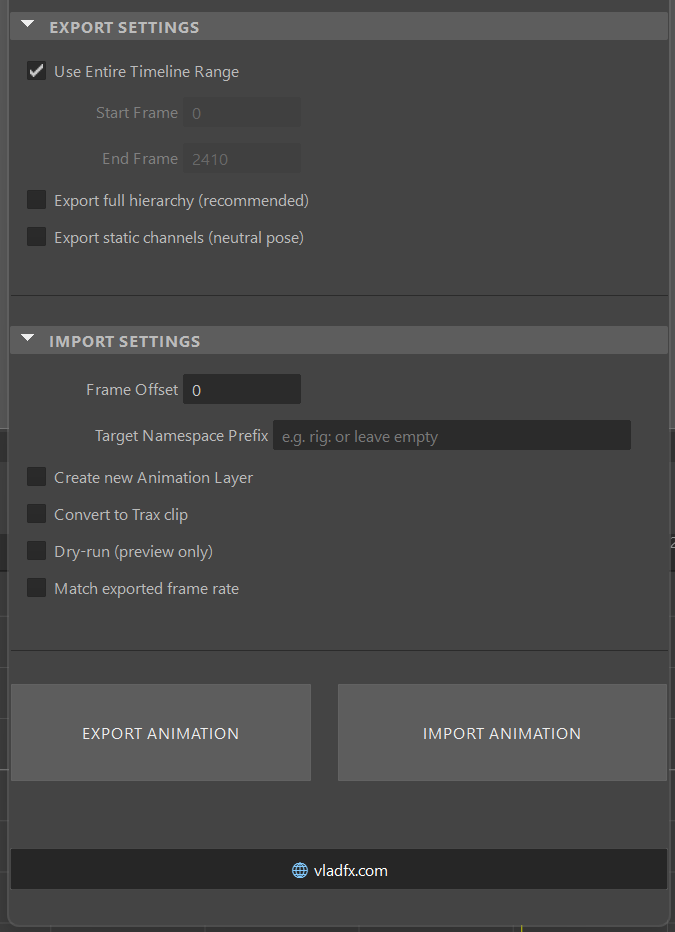
Task: Click the IMPORT SETTINGS header title
Action: point(125,341)
